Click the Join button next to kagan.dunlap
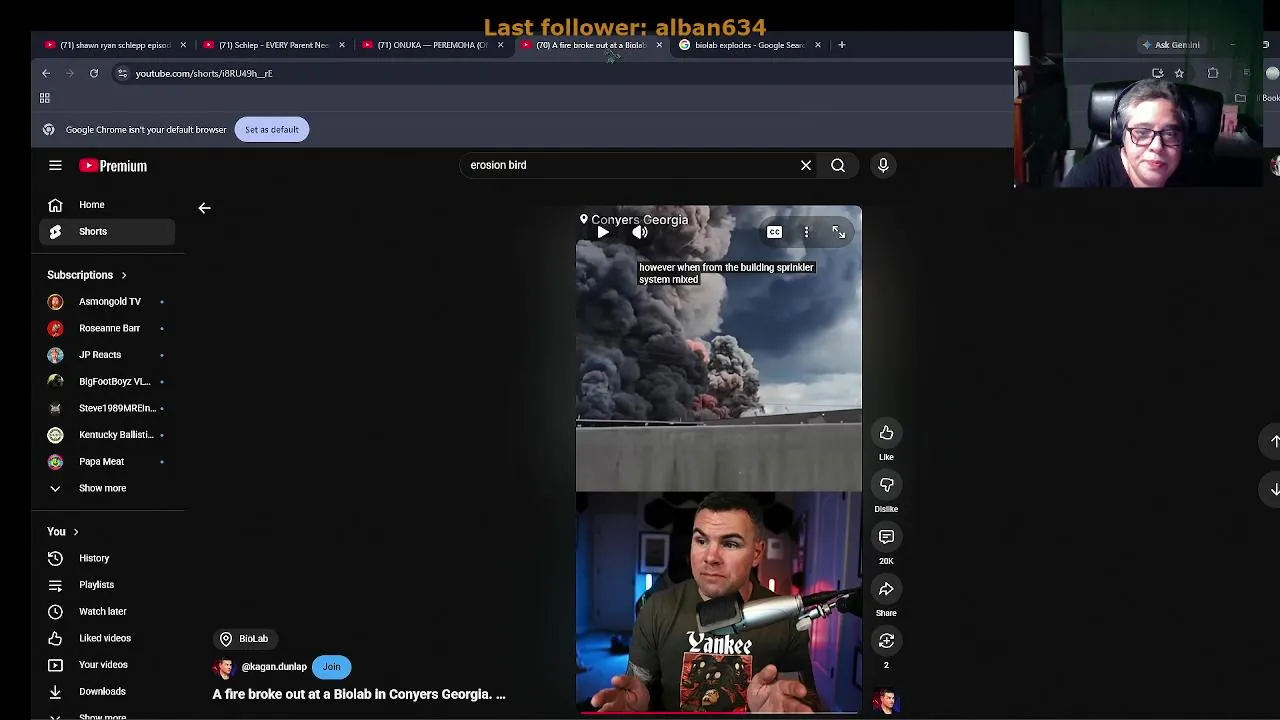Screen dimensions: 1280x720 pyautogui.click(x=331, y=667)
